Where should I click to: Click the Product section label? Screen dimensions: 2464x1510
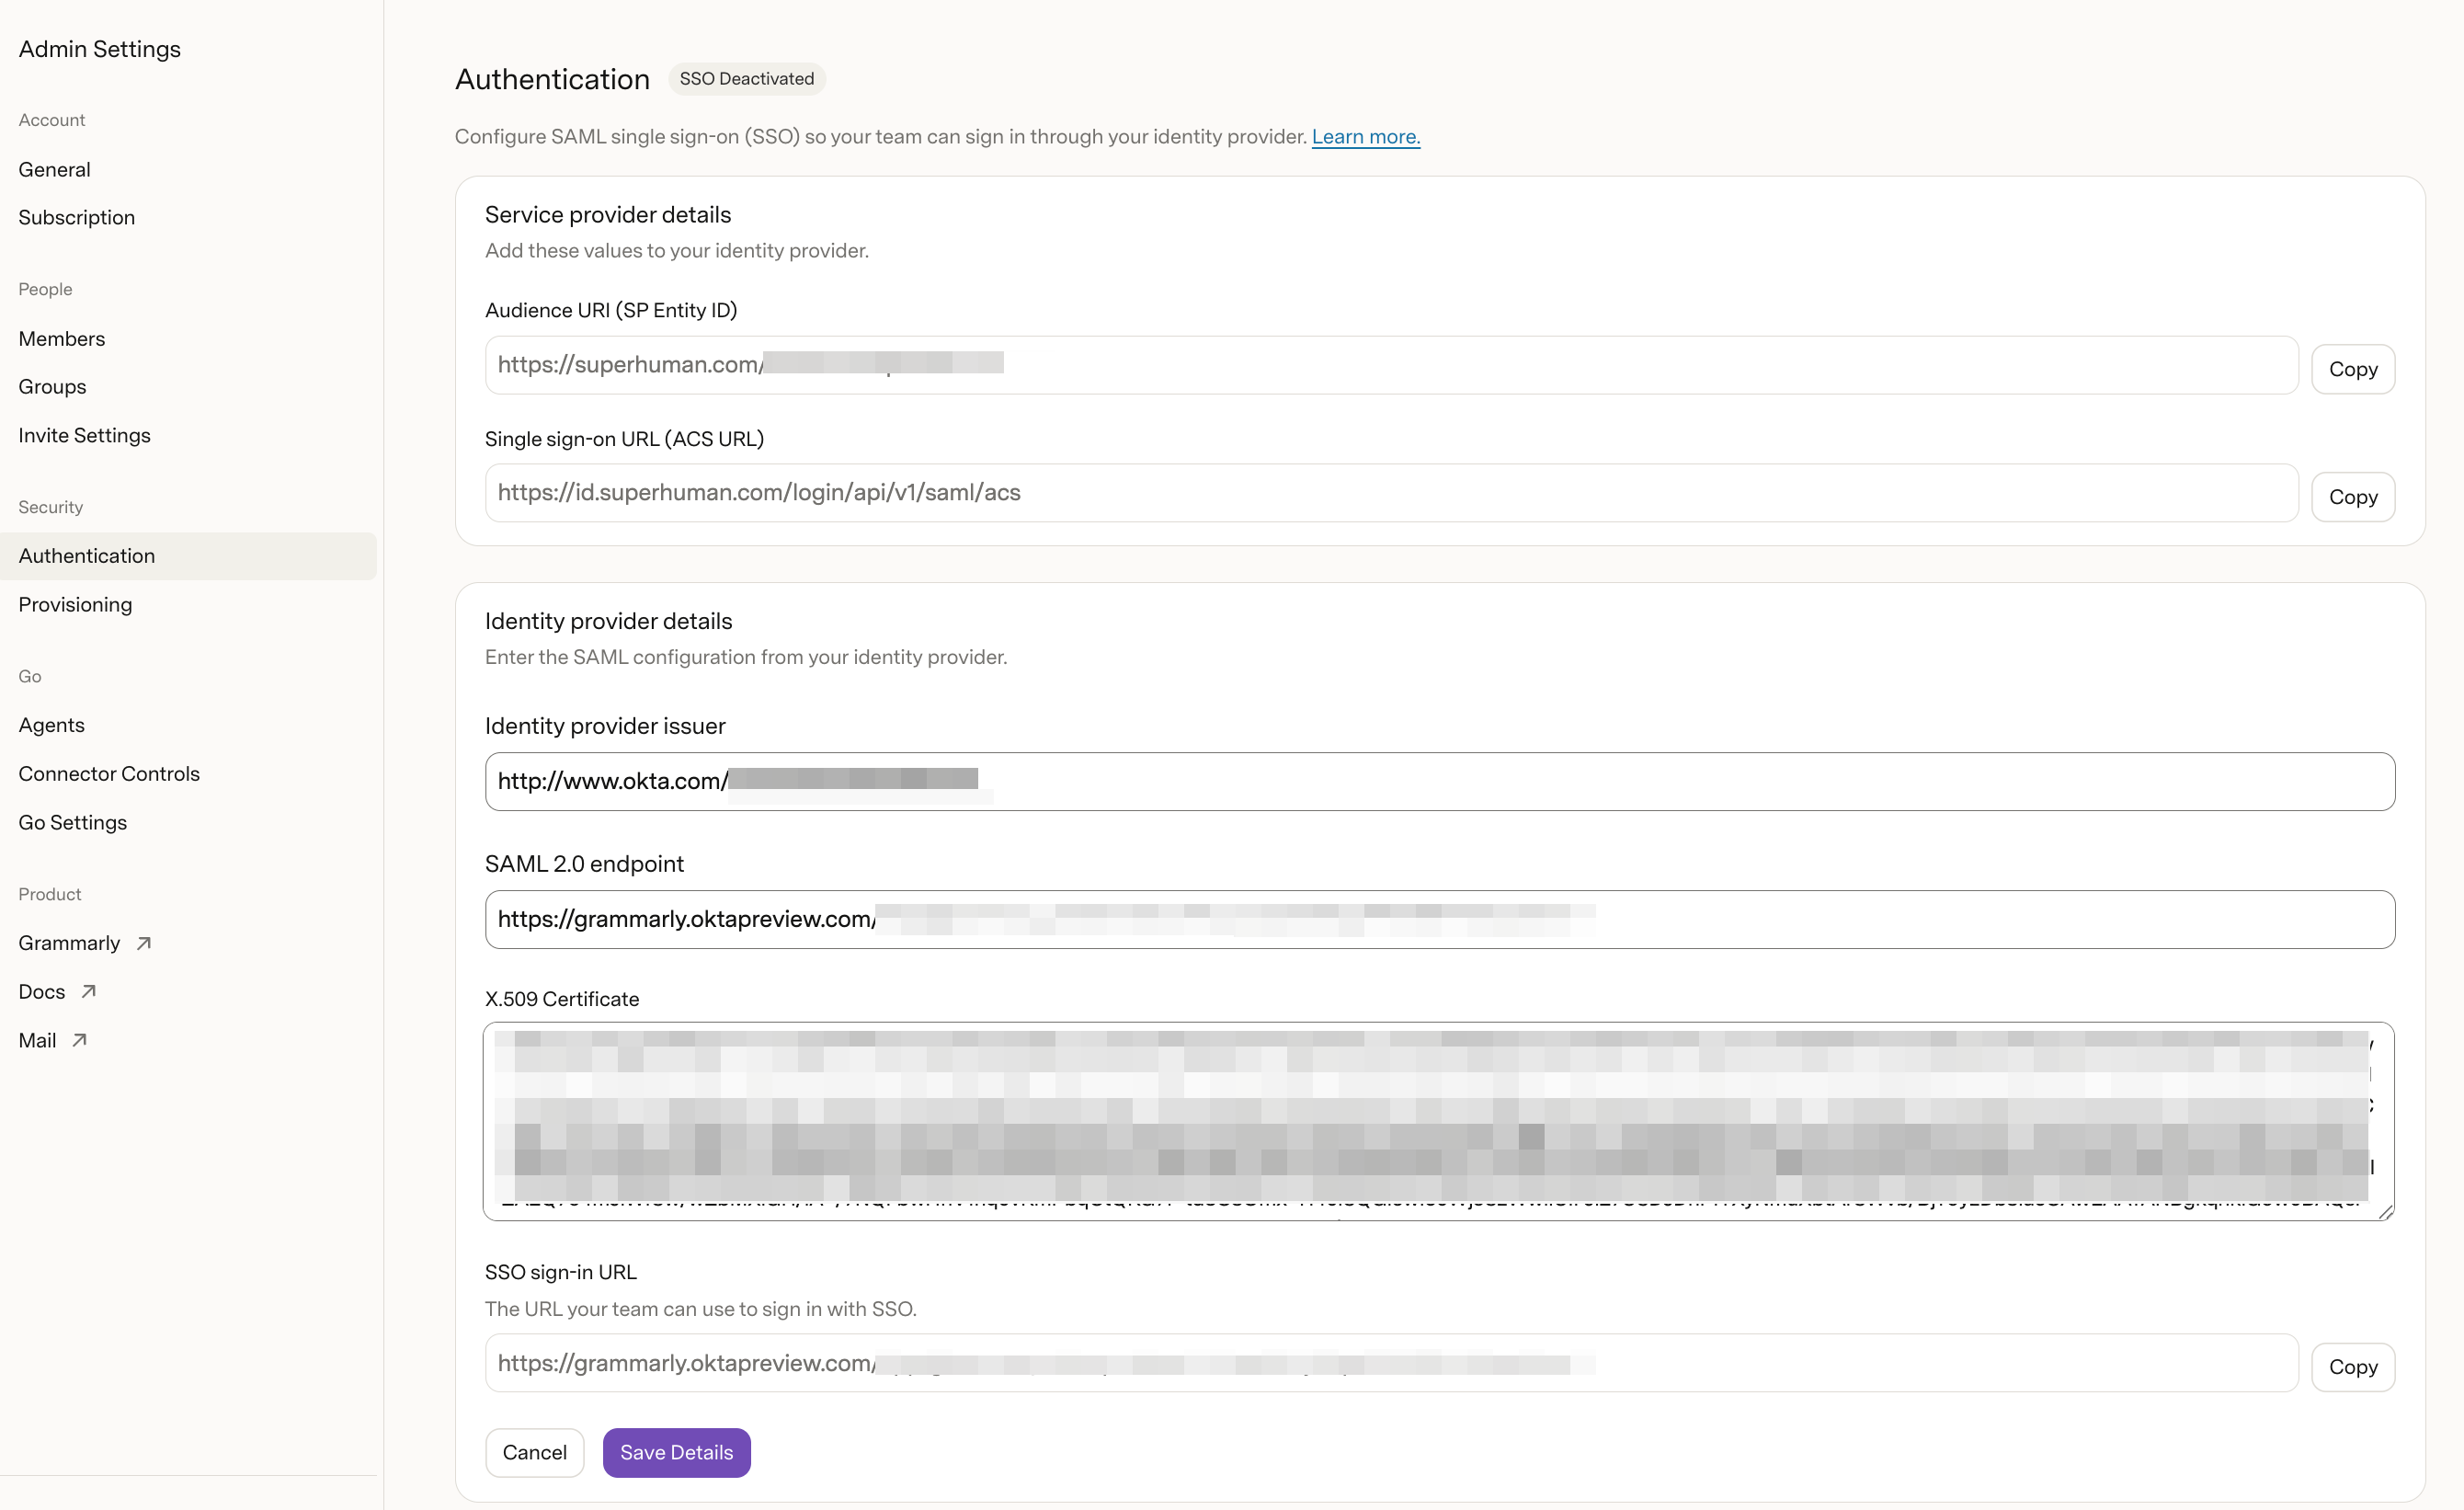(x=49, y=894)
